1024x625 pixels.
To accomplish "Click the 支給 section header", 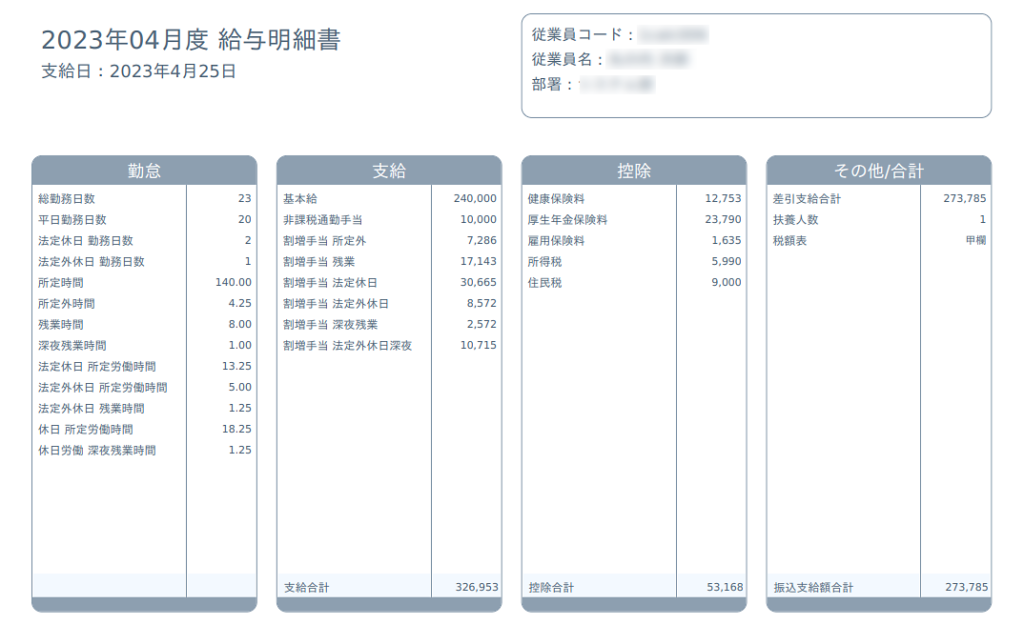I will pos(389,171).
